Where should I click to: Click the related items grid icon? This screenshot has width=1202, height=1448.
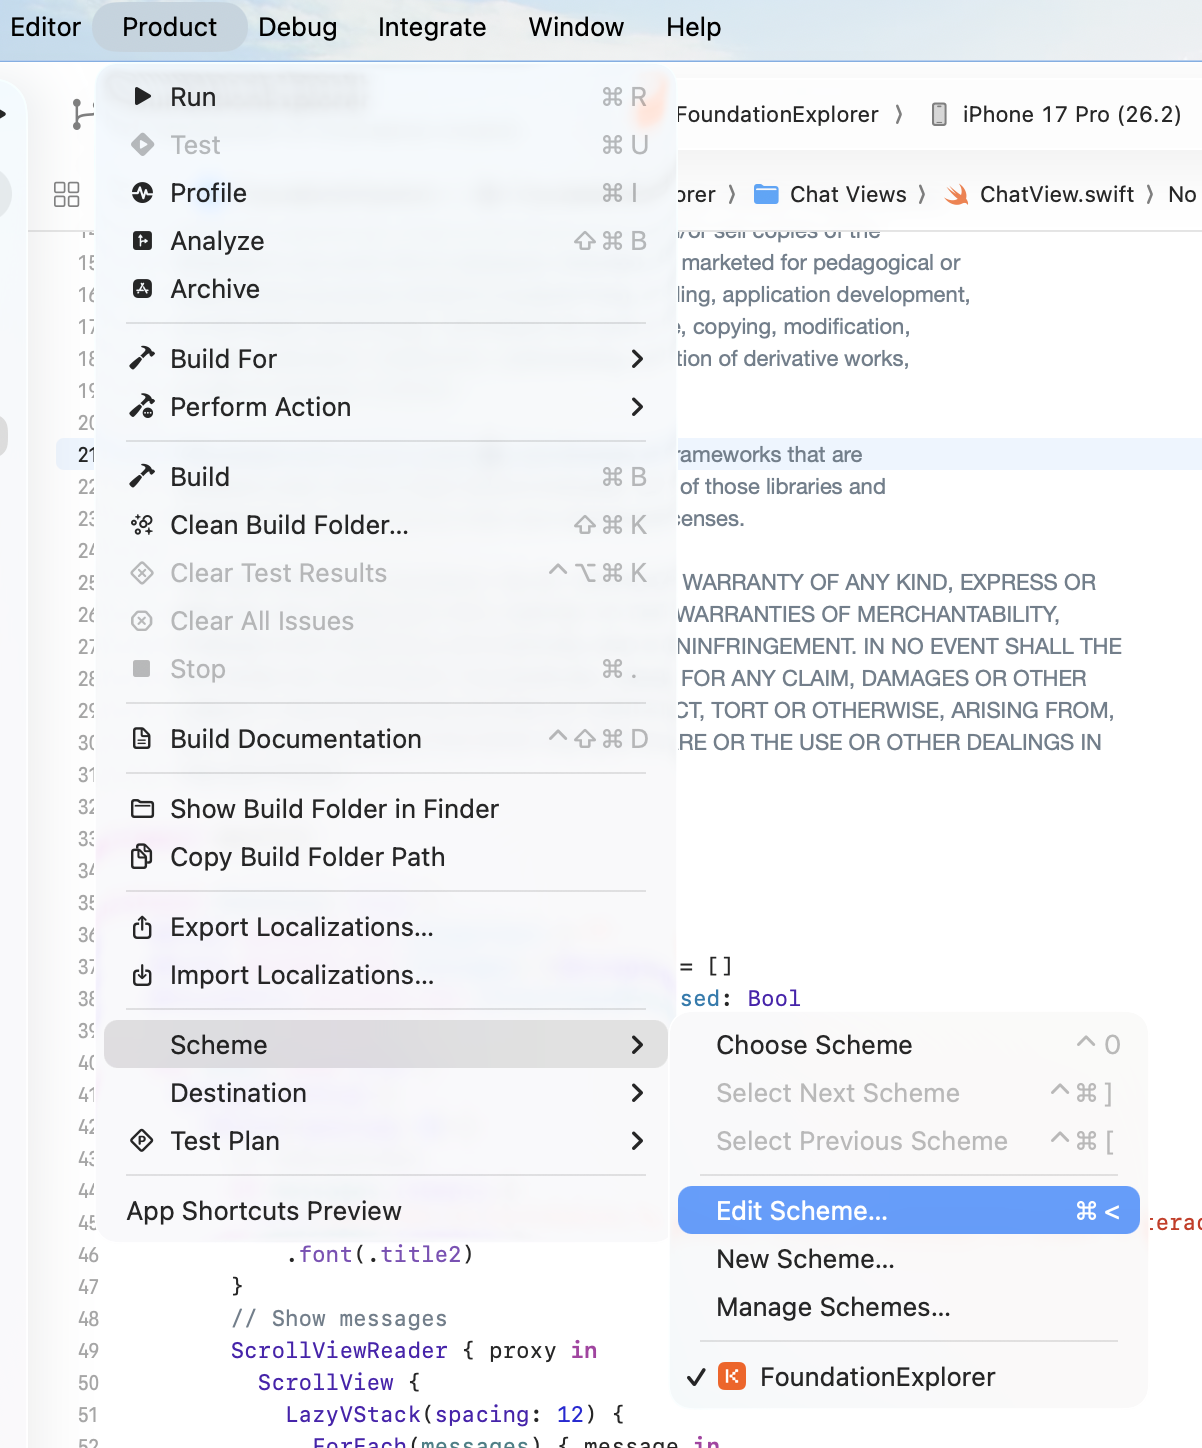coord(66,194)
